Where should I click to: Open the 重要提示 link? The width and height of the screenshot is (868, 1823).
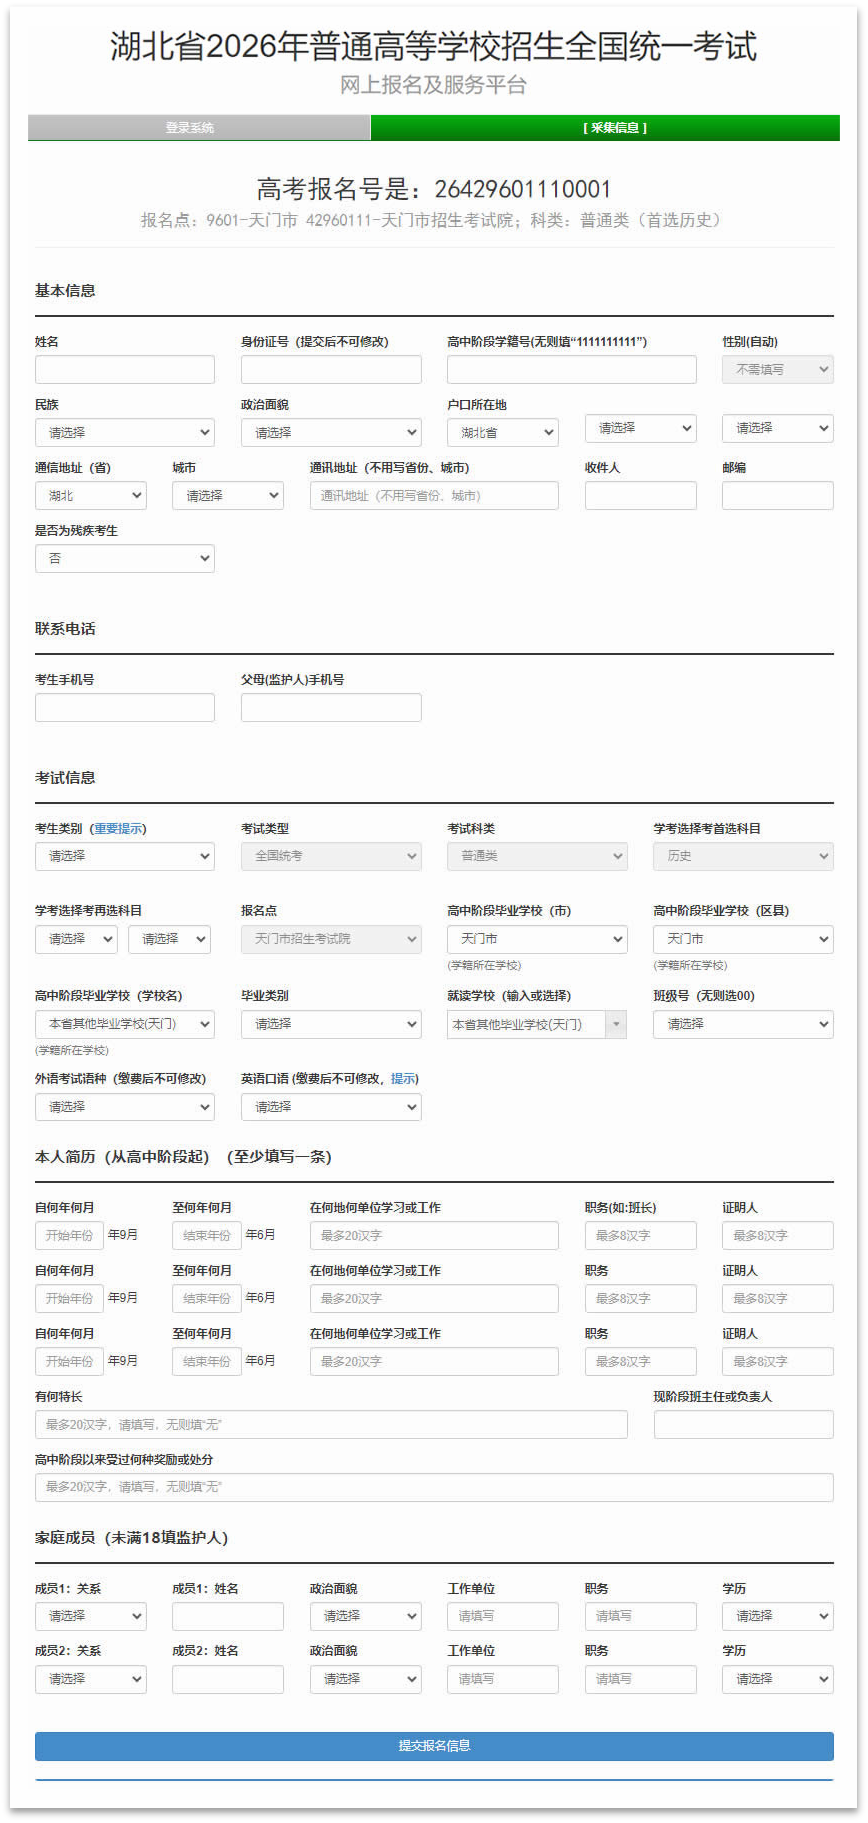pyautogui.click(x=118, y=829)
